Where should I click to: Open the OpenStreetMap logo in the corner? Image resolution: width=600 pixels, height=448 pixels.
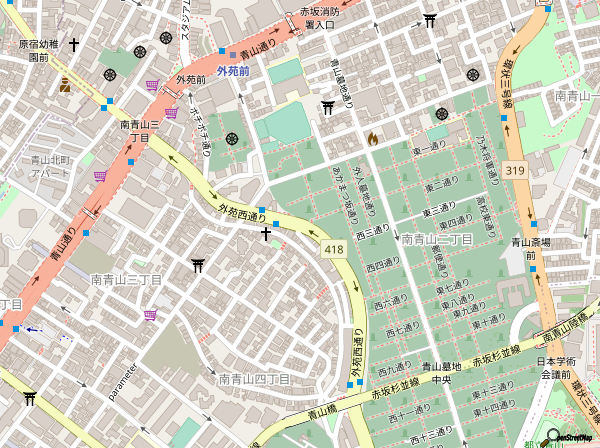tap(570, 436)
